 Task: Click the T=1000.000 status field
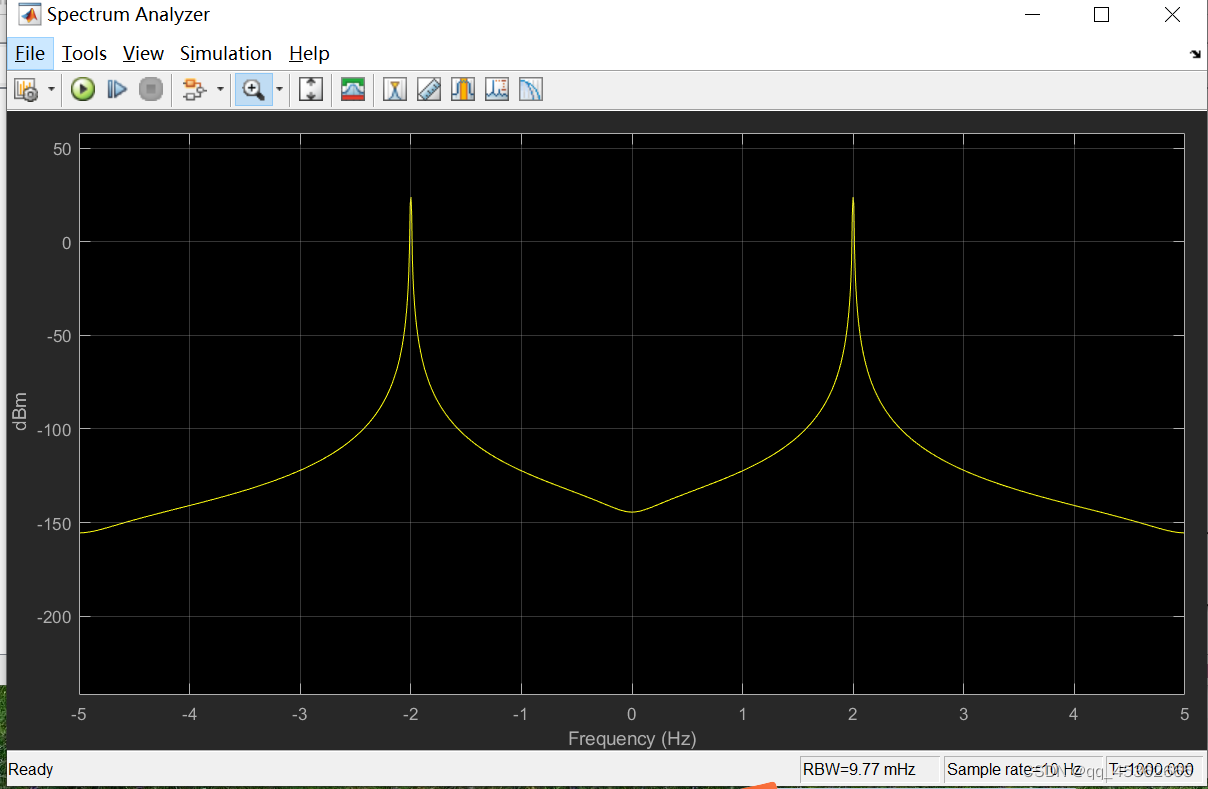pyautogui.click(x=1153, y=769)
